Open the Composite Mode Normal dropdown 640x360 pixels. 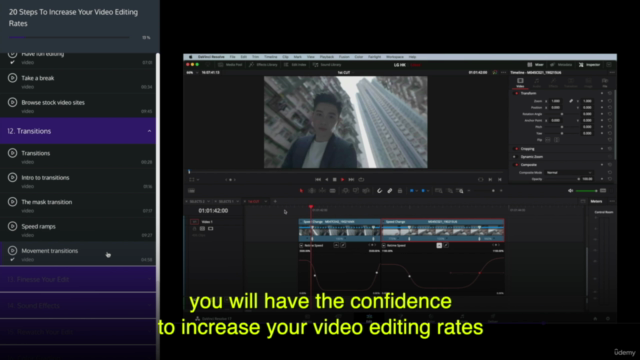569,173
